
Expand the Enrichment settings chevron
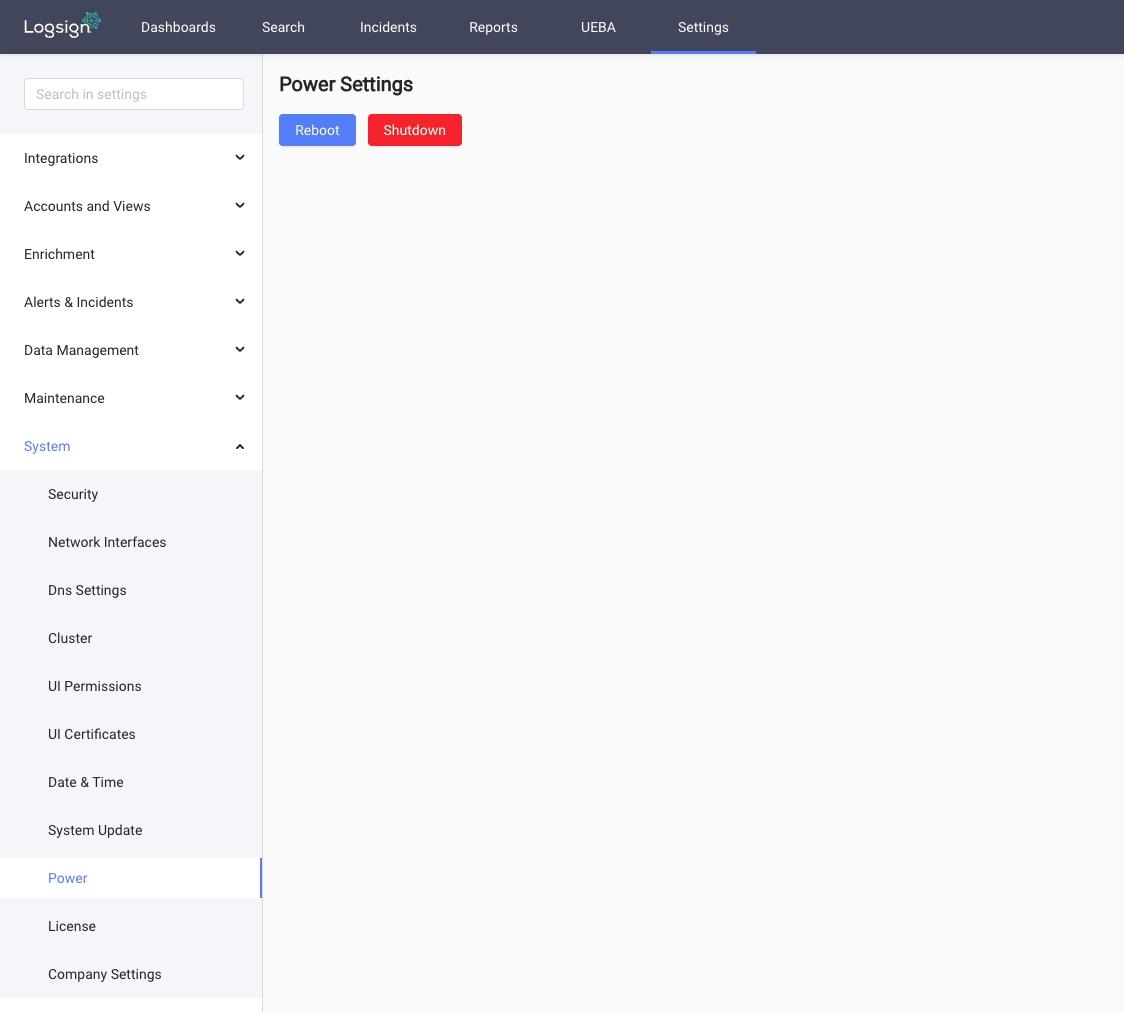[240, 254]
